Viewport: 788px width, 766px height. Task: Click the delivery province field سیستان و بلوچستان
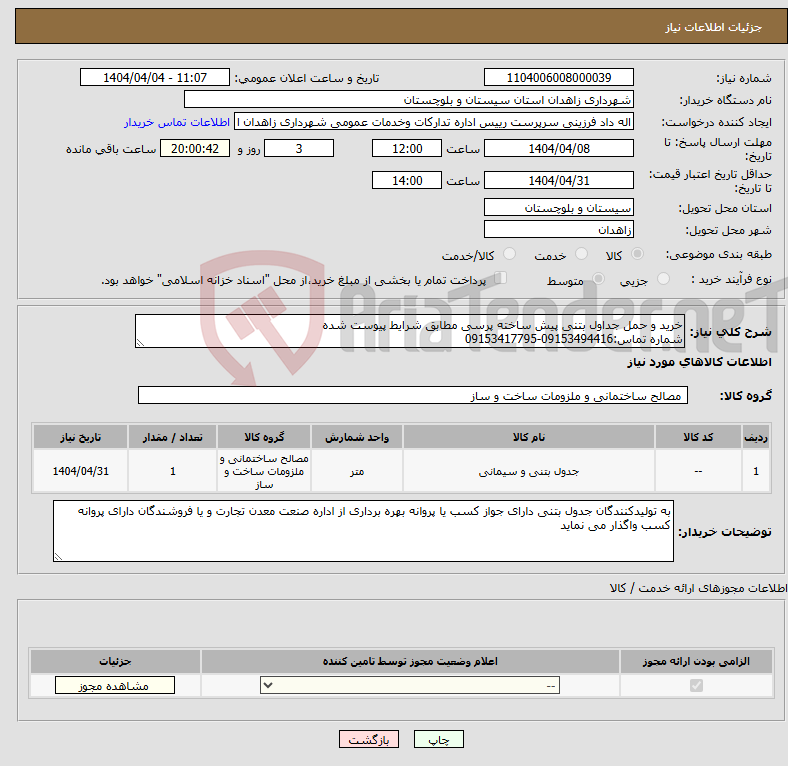click(x=559, y=208)
